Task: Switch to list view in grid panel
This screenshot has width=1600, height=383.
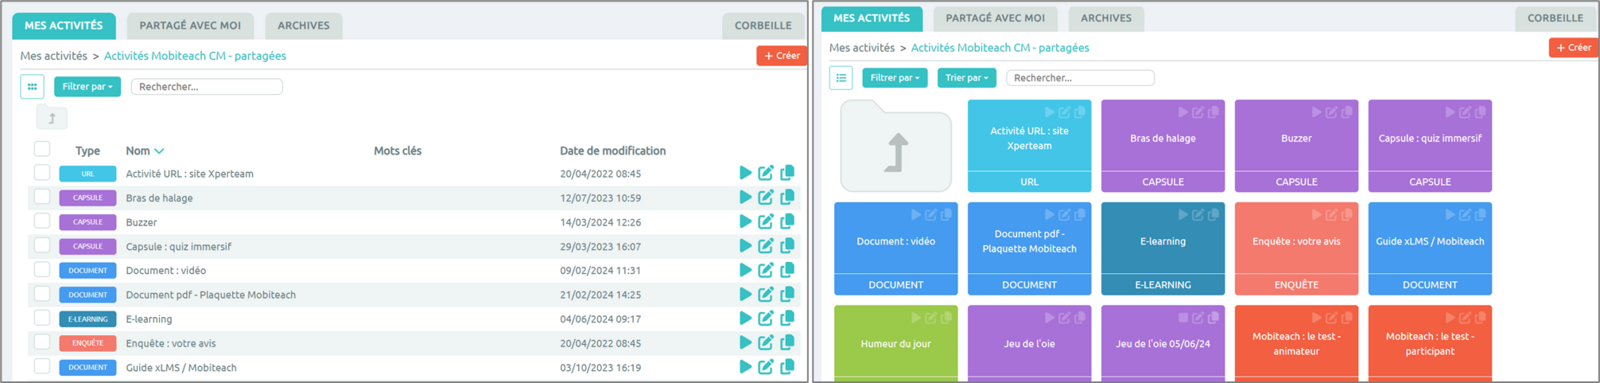Action: point(841,78)
